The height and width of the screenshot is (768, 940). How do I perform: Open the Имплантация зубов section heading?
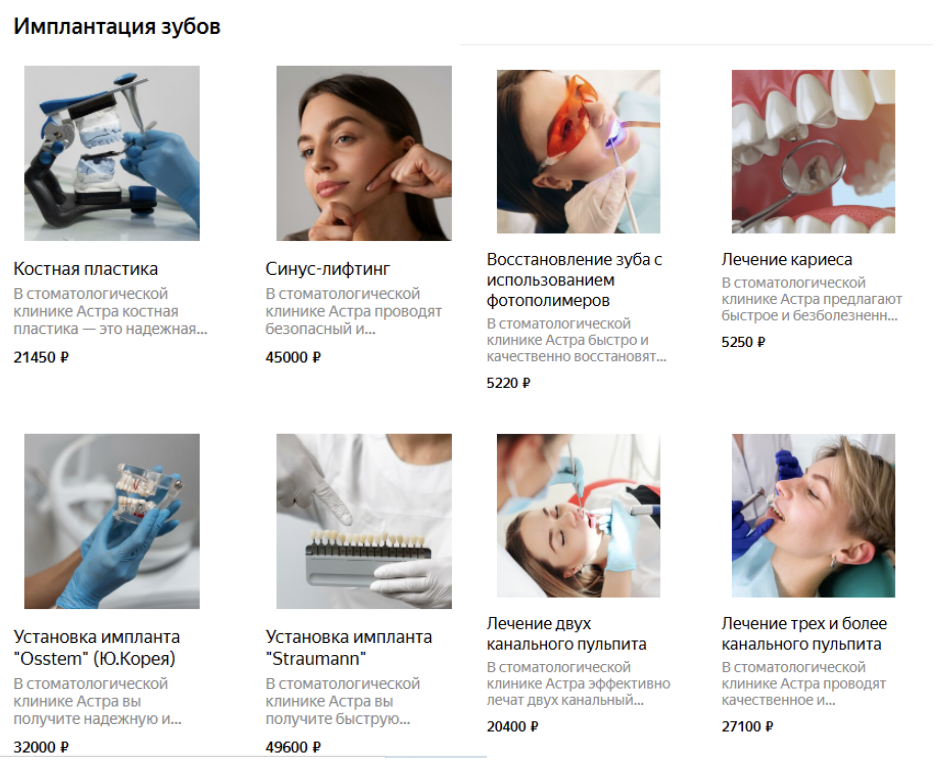click(117, 26)
